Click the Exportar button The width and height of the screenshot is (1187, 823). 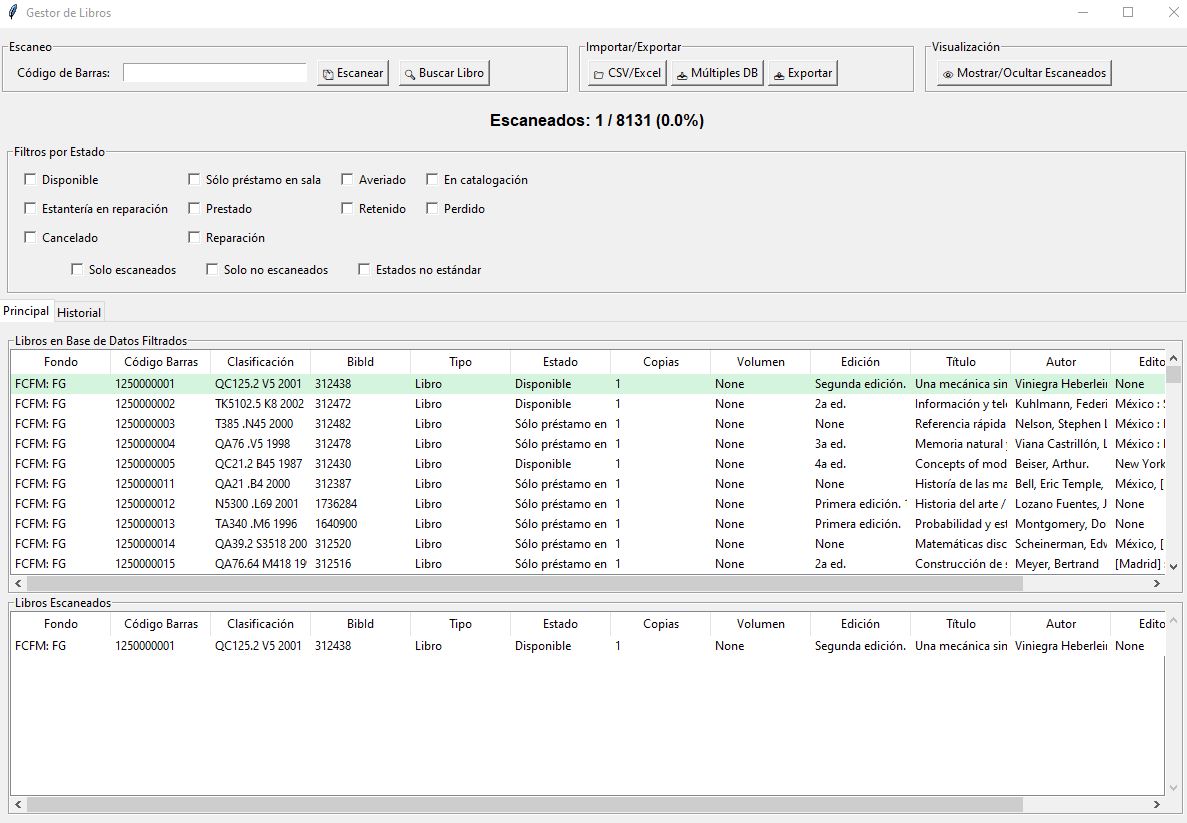click(801, 73)
